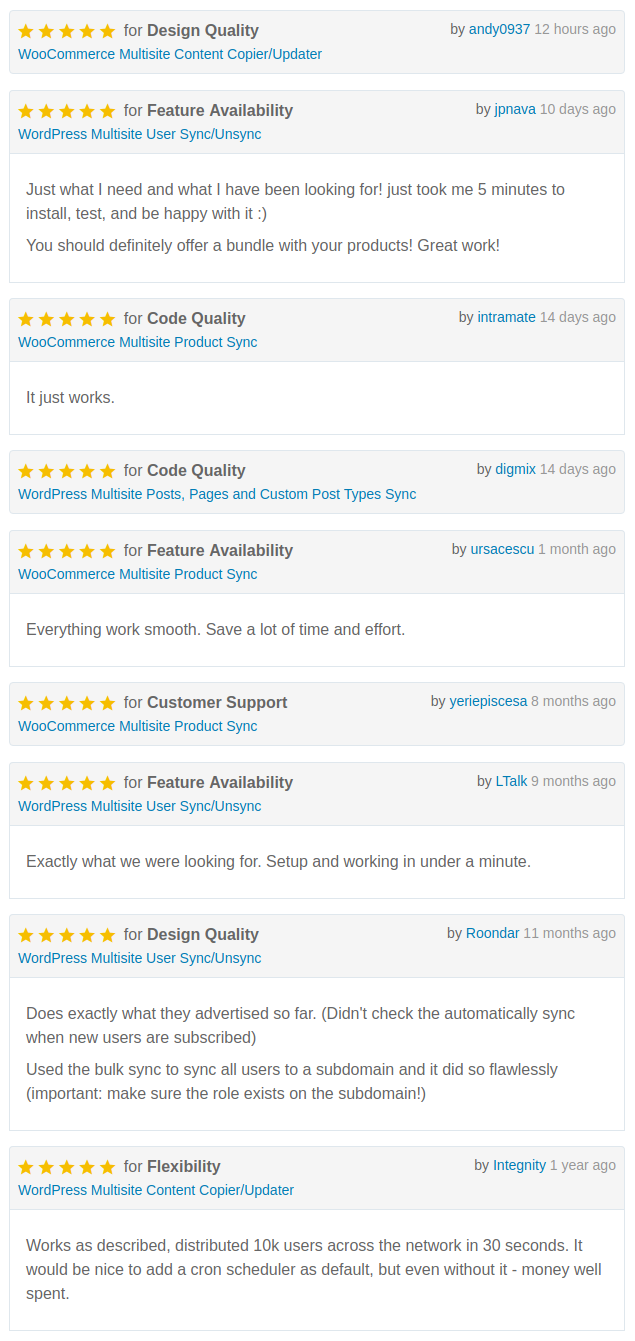Open the Roondar reviewer link
Image resolution: width=635 pixels, height=1341 pixels.
[x=492, y=933]
